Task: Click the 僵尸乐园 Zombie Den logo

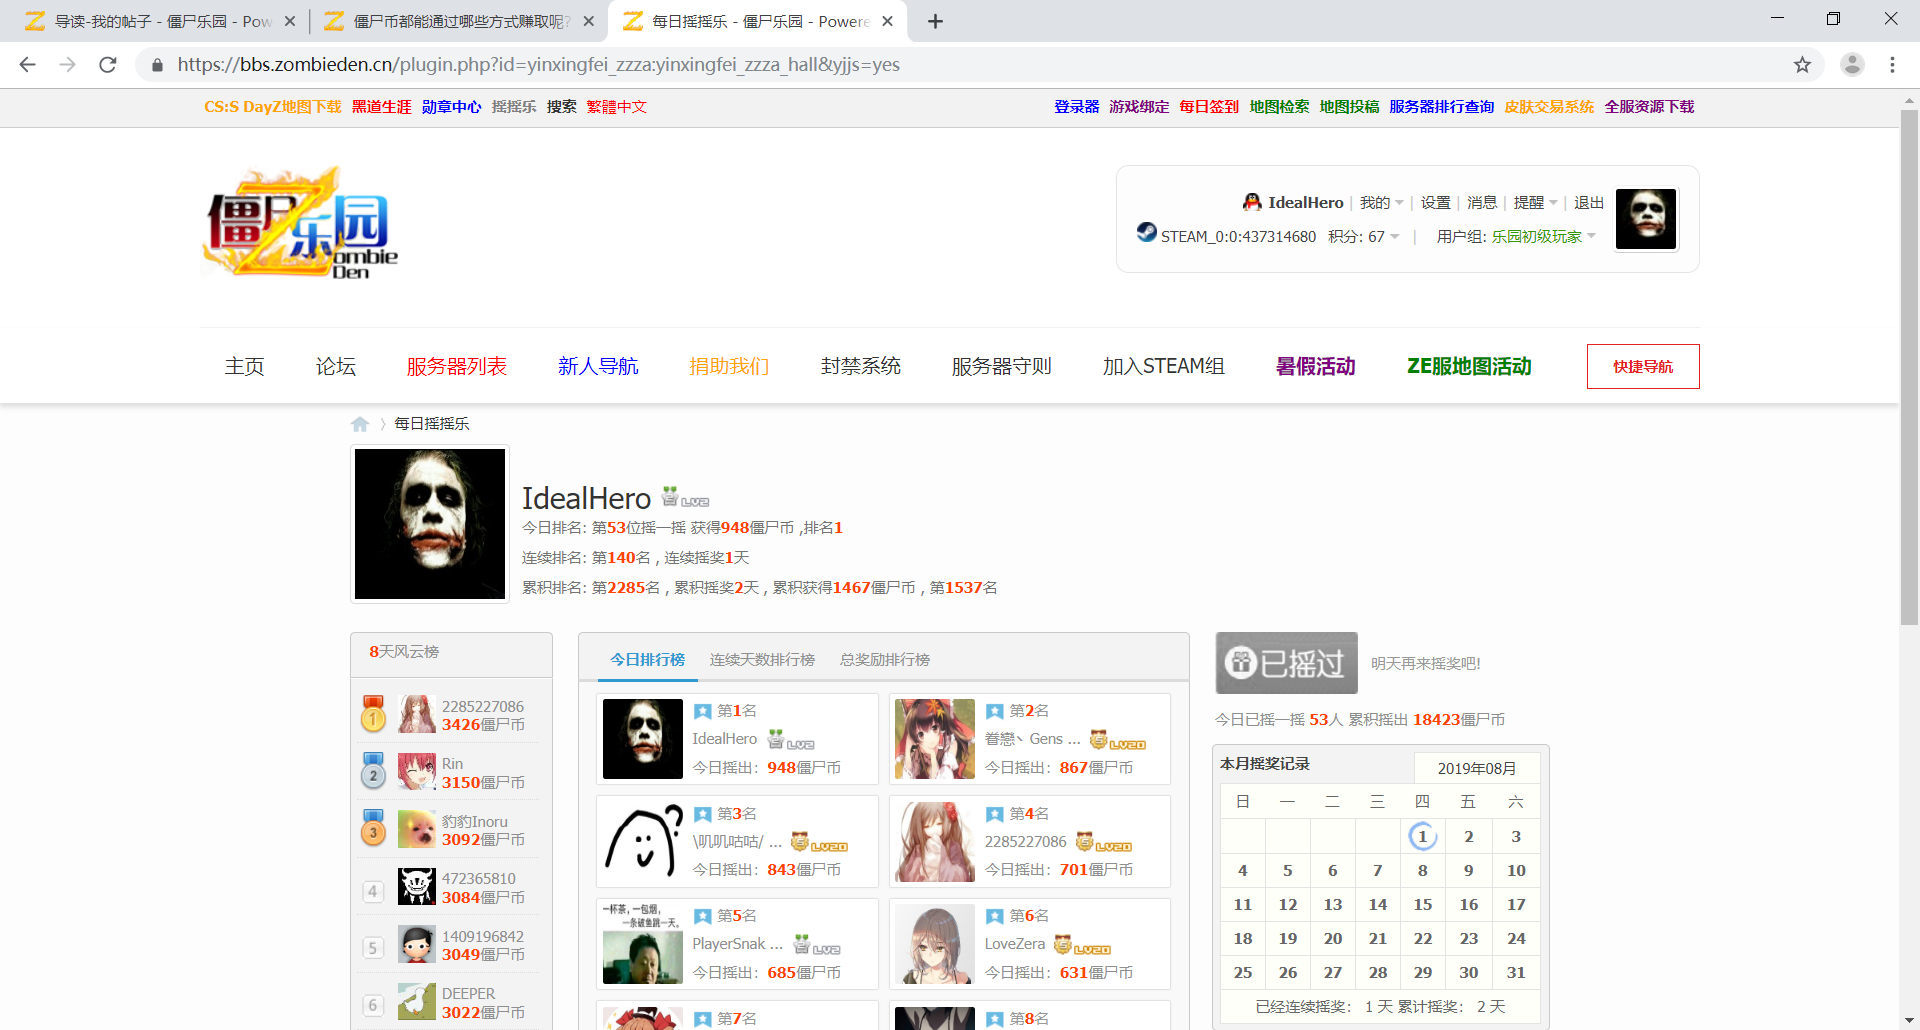Action: 300,222
